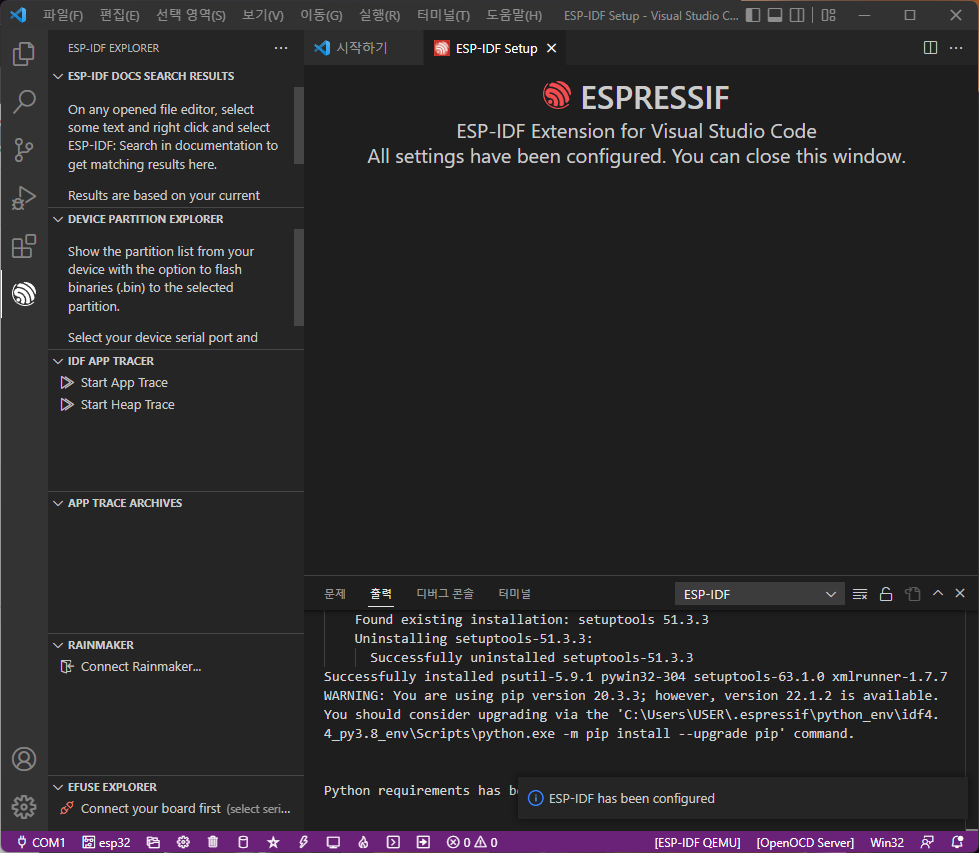Clear the output panel
The width and height of the screenshot is (979, 853).
point(860,594)
